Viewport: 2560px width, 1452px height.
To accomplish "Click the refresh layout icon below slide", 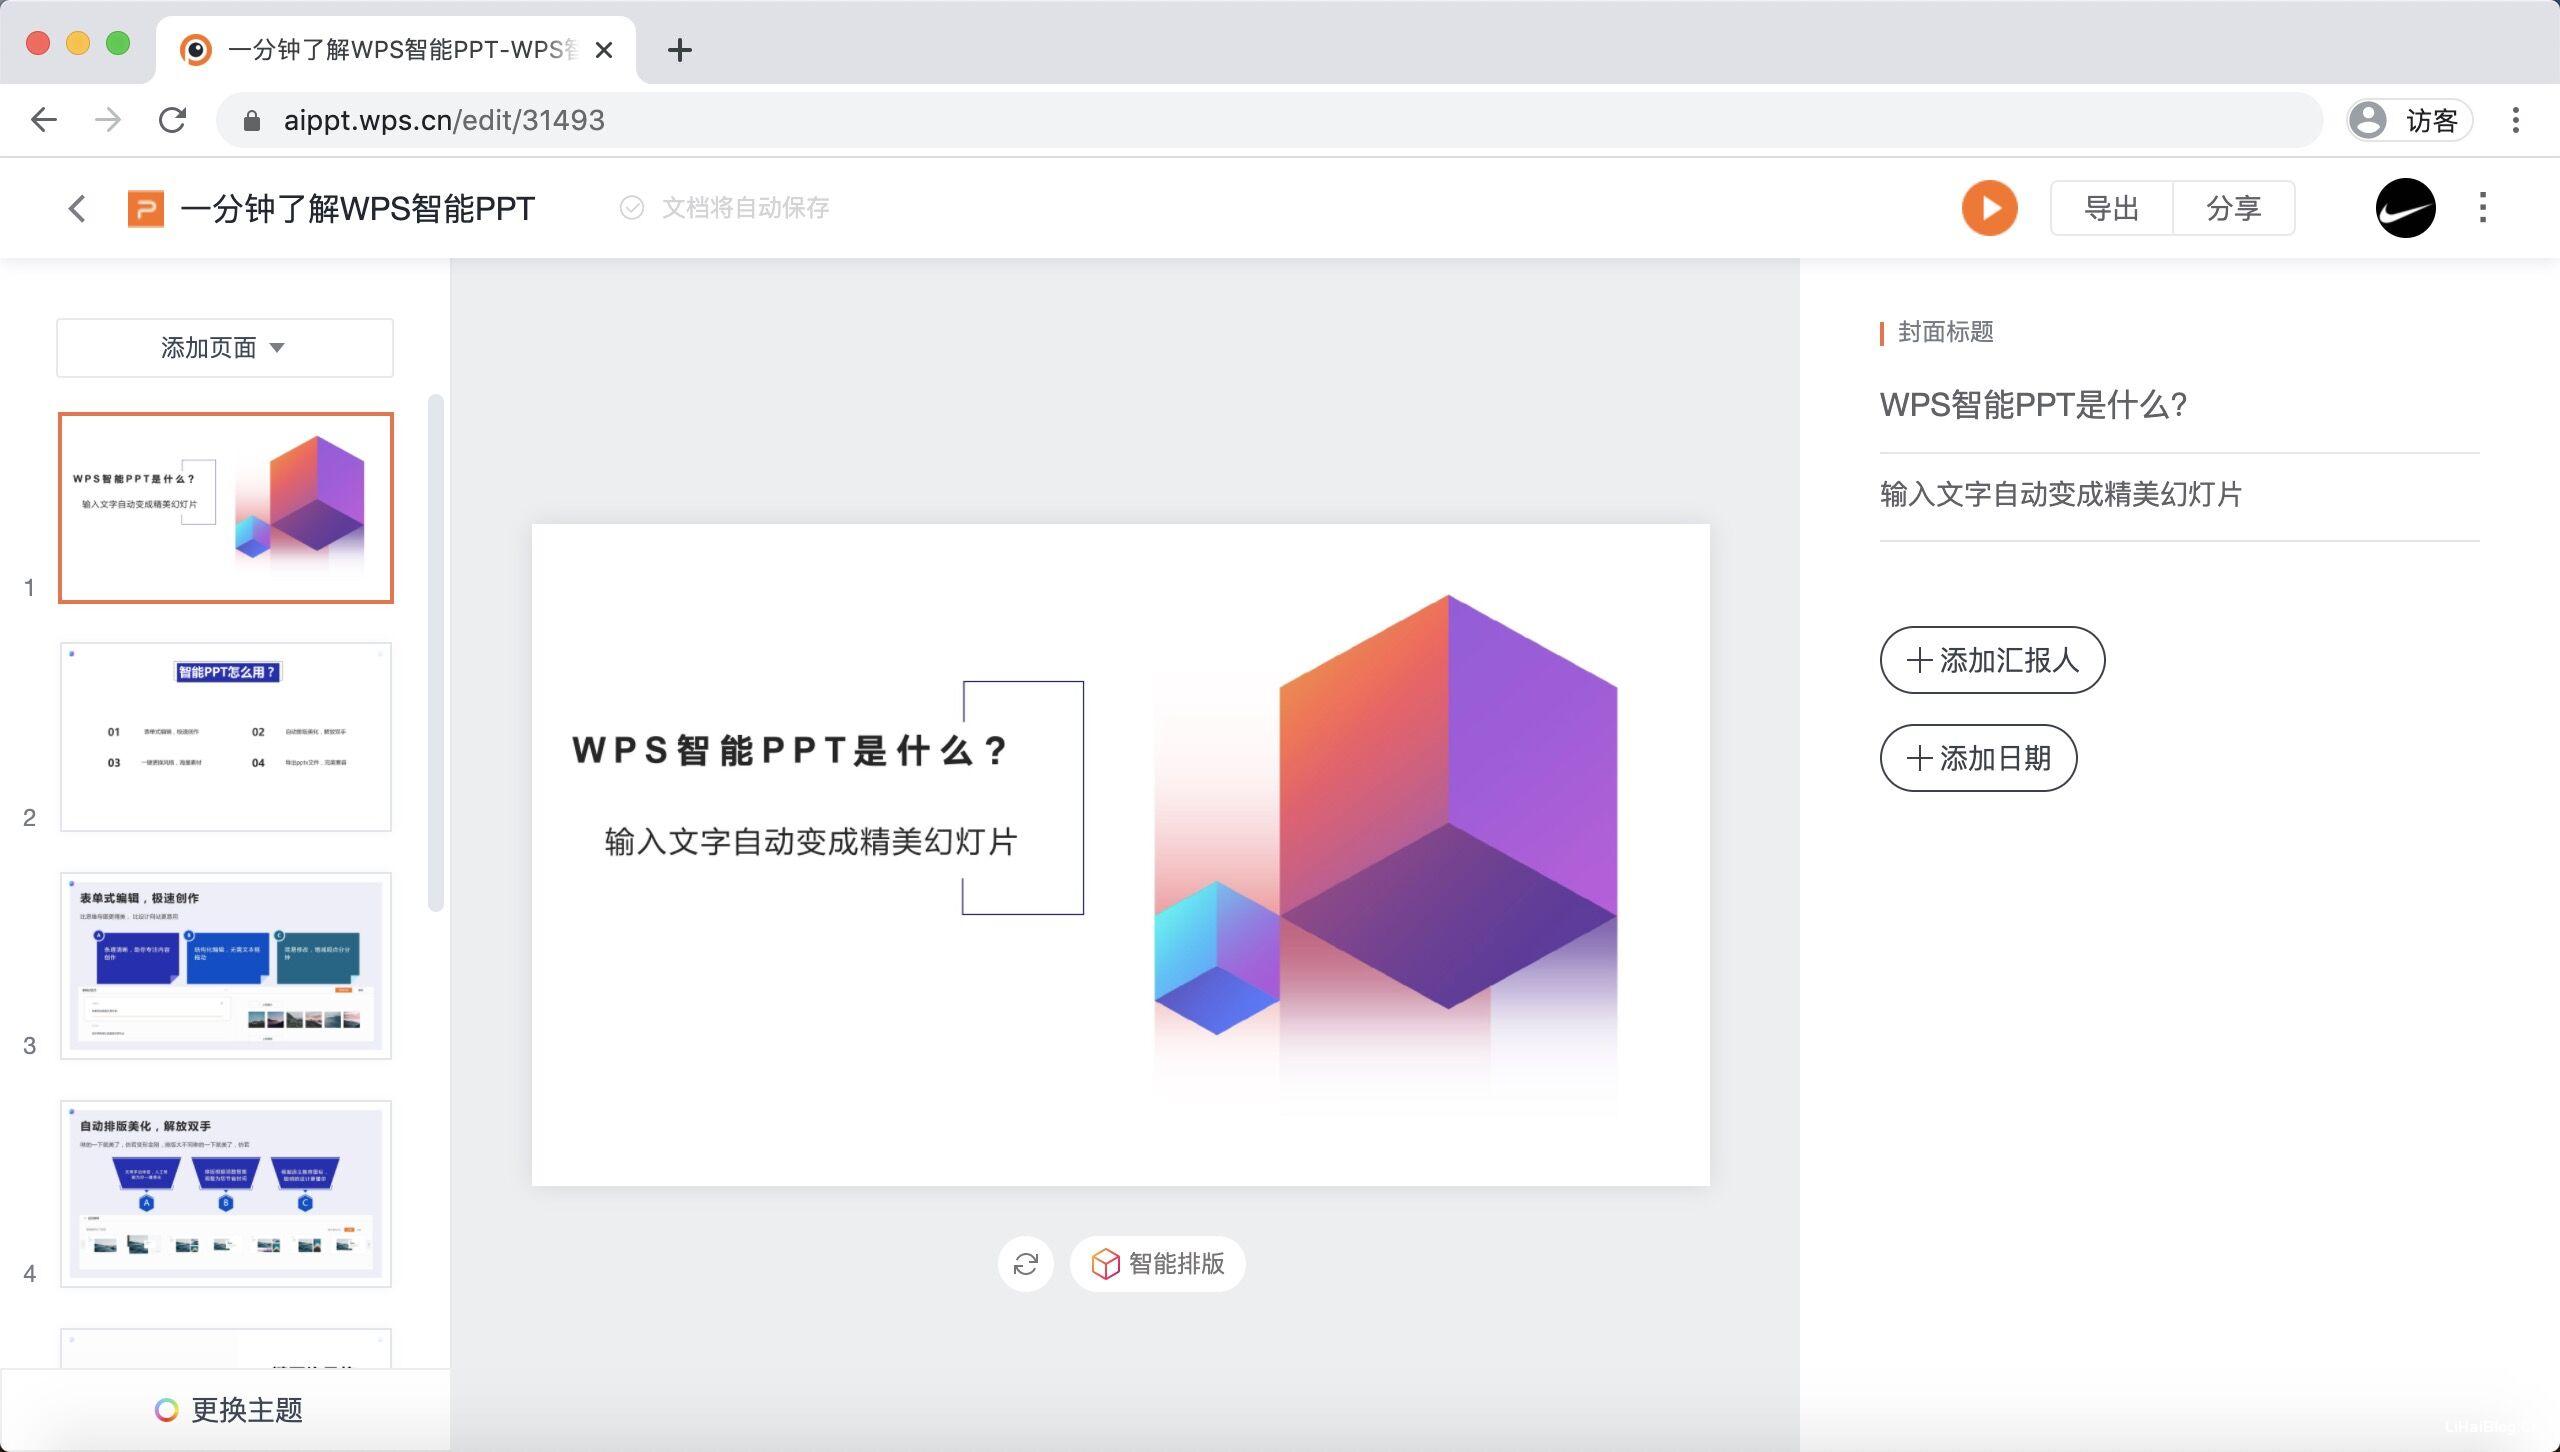I will click(1025, 1264).
